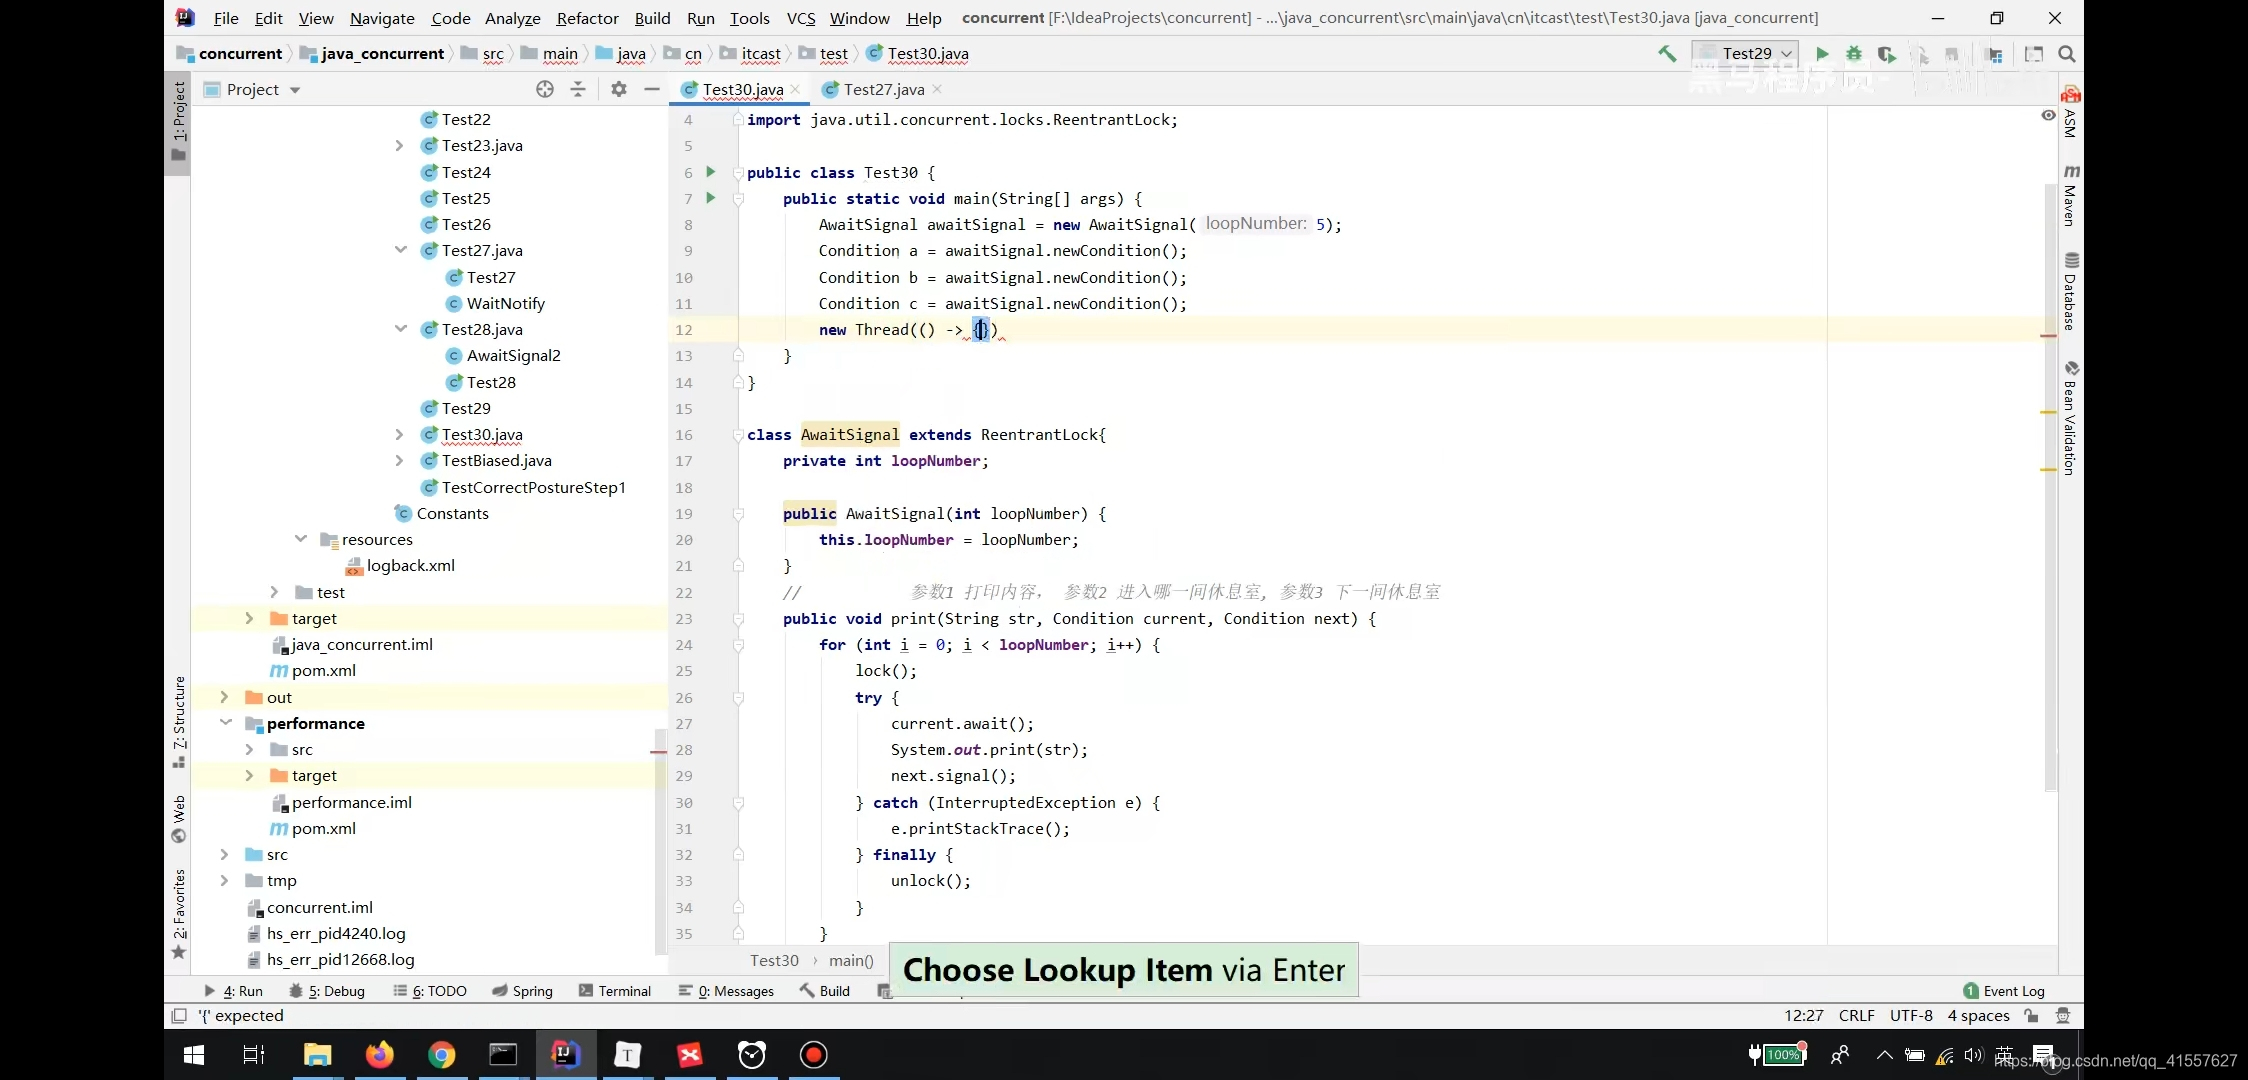Open Windows Start menu

pyautogui.click(x=194, y=1055)
